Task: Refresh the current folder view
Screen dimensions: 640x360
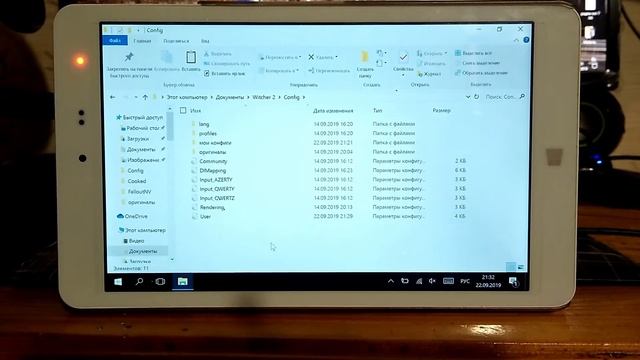Action: (476, 97)
